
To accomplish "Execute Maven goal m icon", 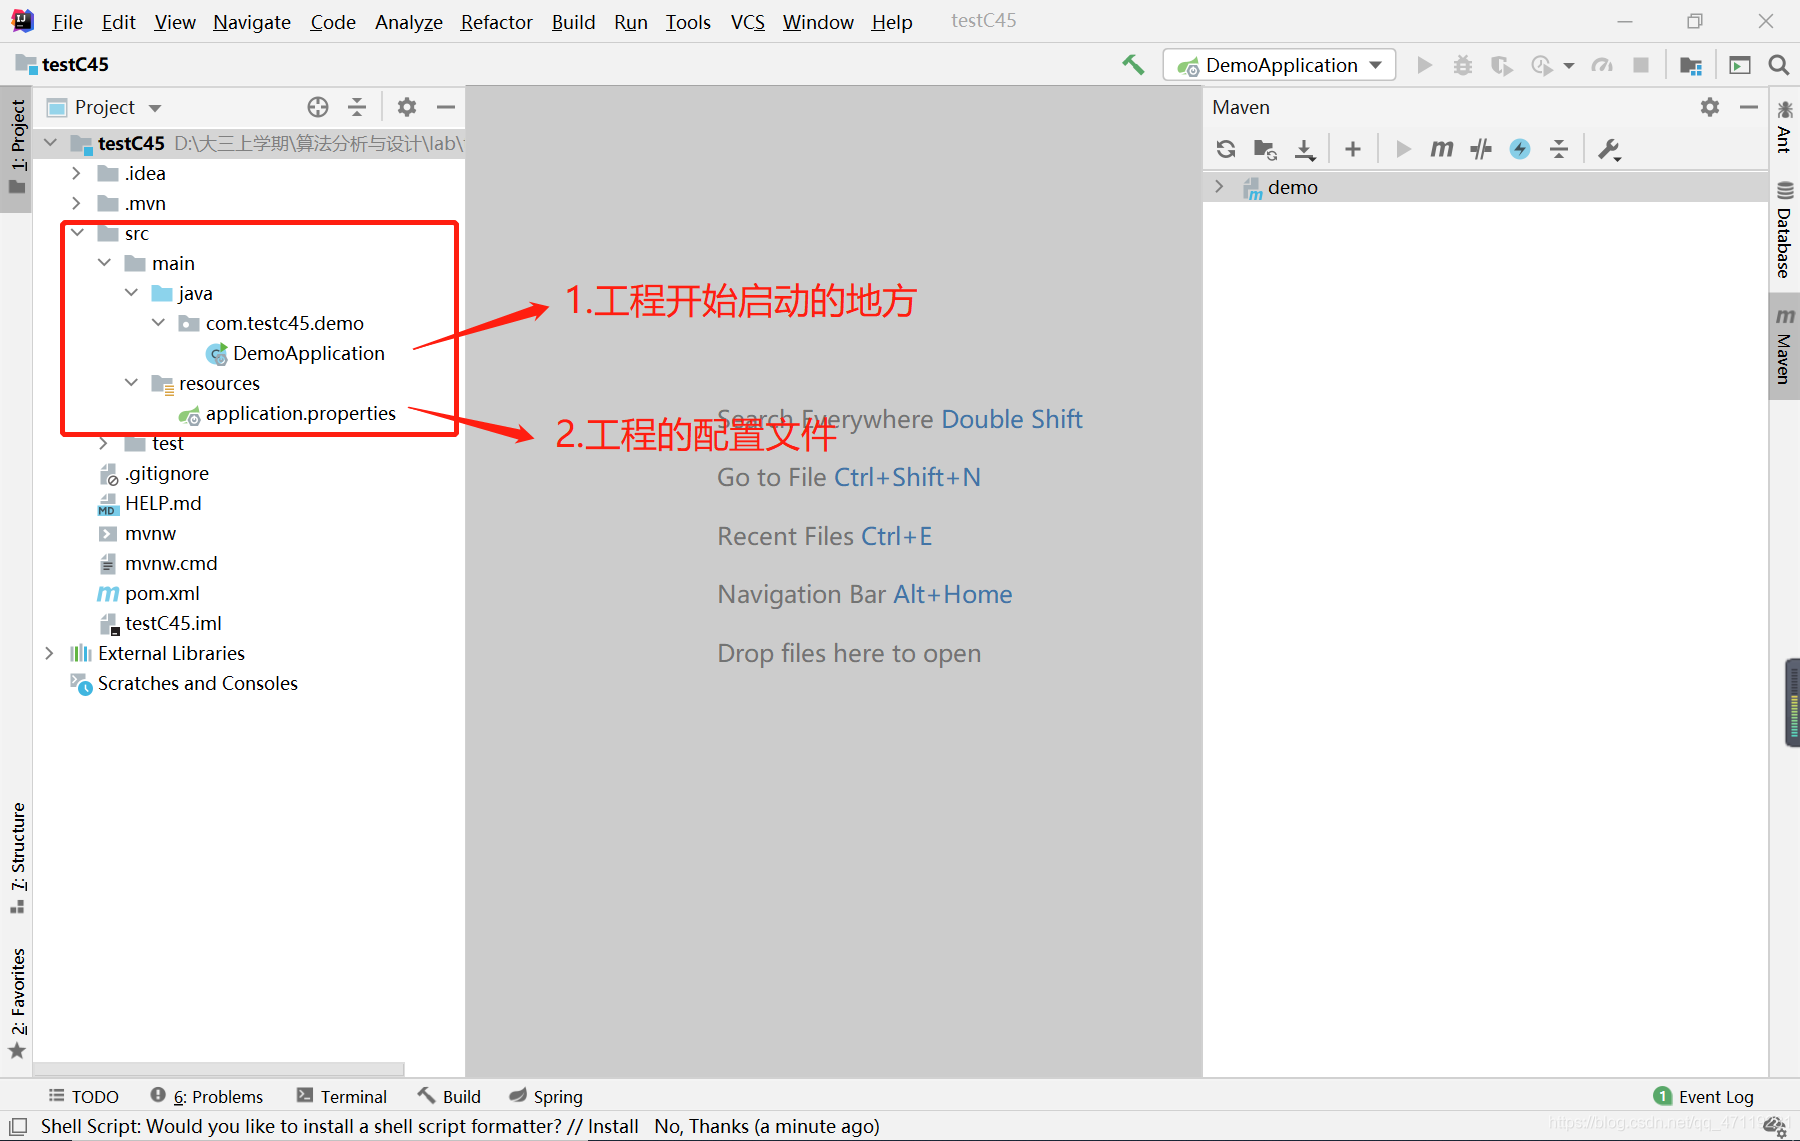I will 1441,149.
